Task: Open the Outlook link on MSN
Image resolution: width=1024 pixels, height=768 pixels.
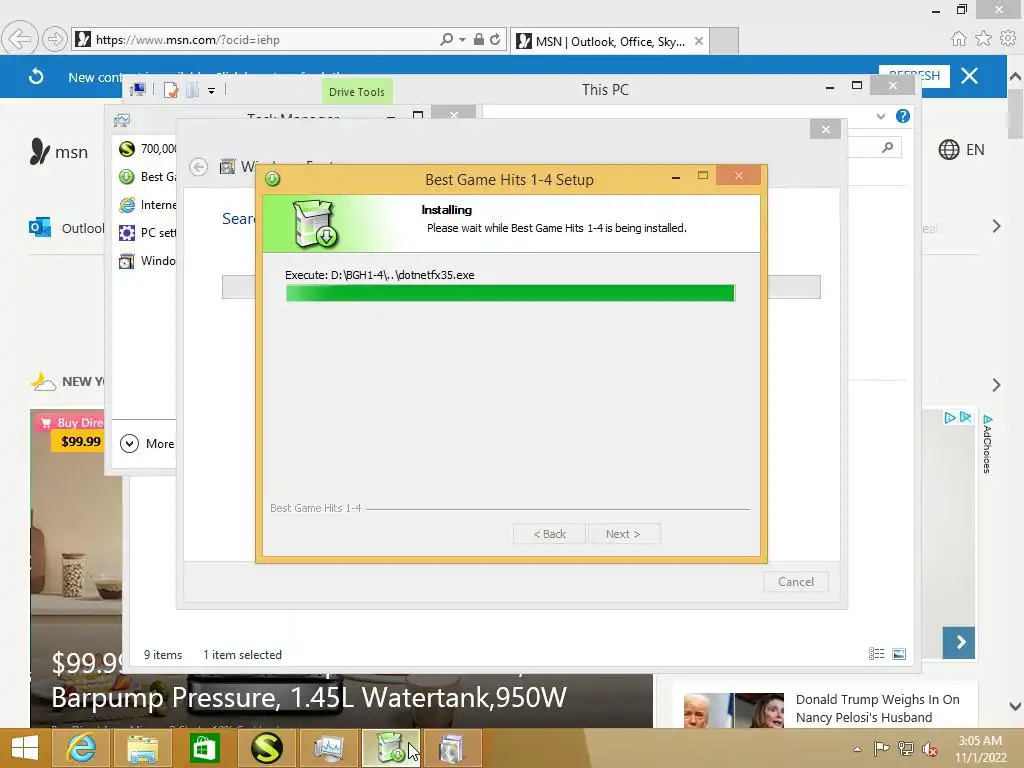Action: pyautogui.click(x=66, y=228)
